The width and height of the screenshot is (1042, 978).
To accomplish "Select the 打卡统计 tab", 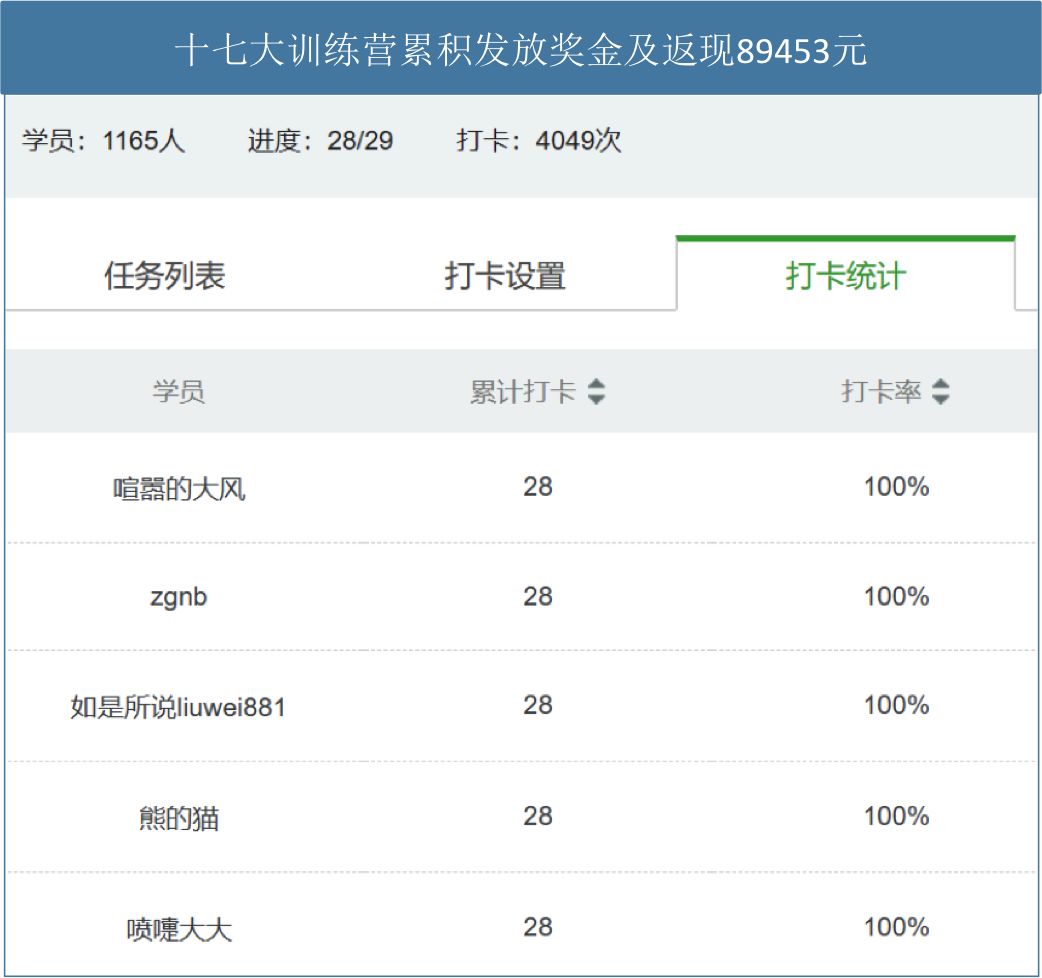I will coord(845,275).
